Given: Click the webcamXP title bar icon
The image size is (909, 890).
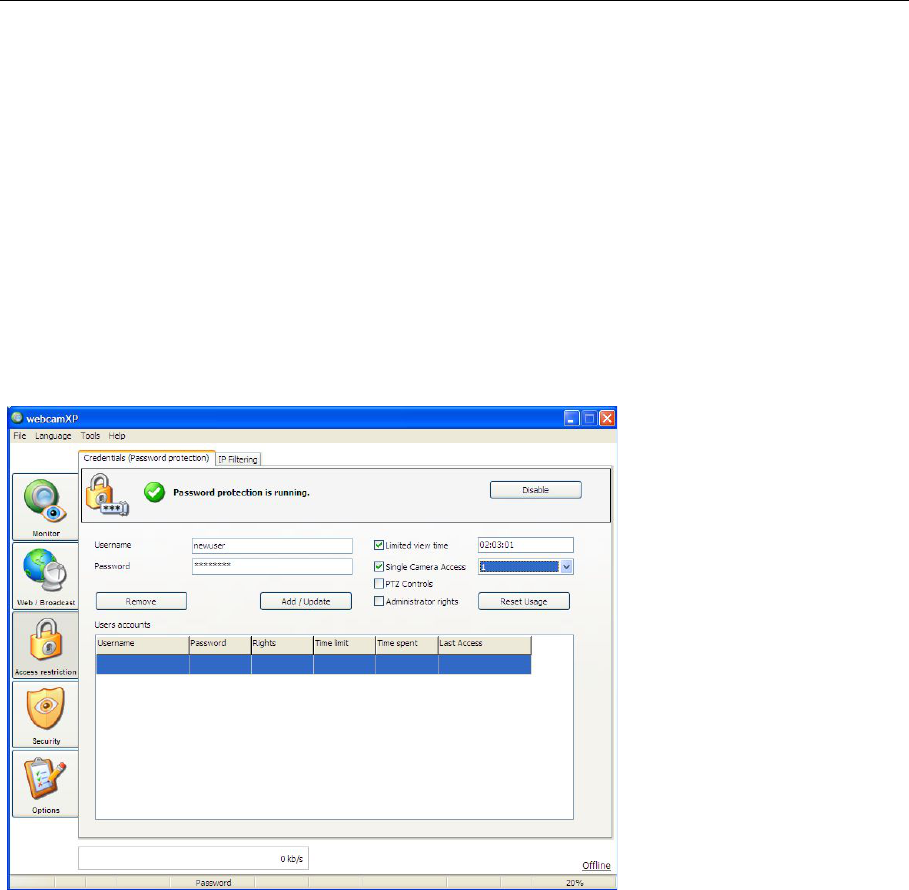Looking at the screenshot, I should pos(17,417).
